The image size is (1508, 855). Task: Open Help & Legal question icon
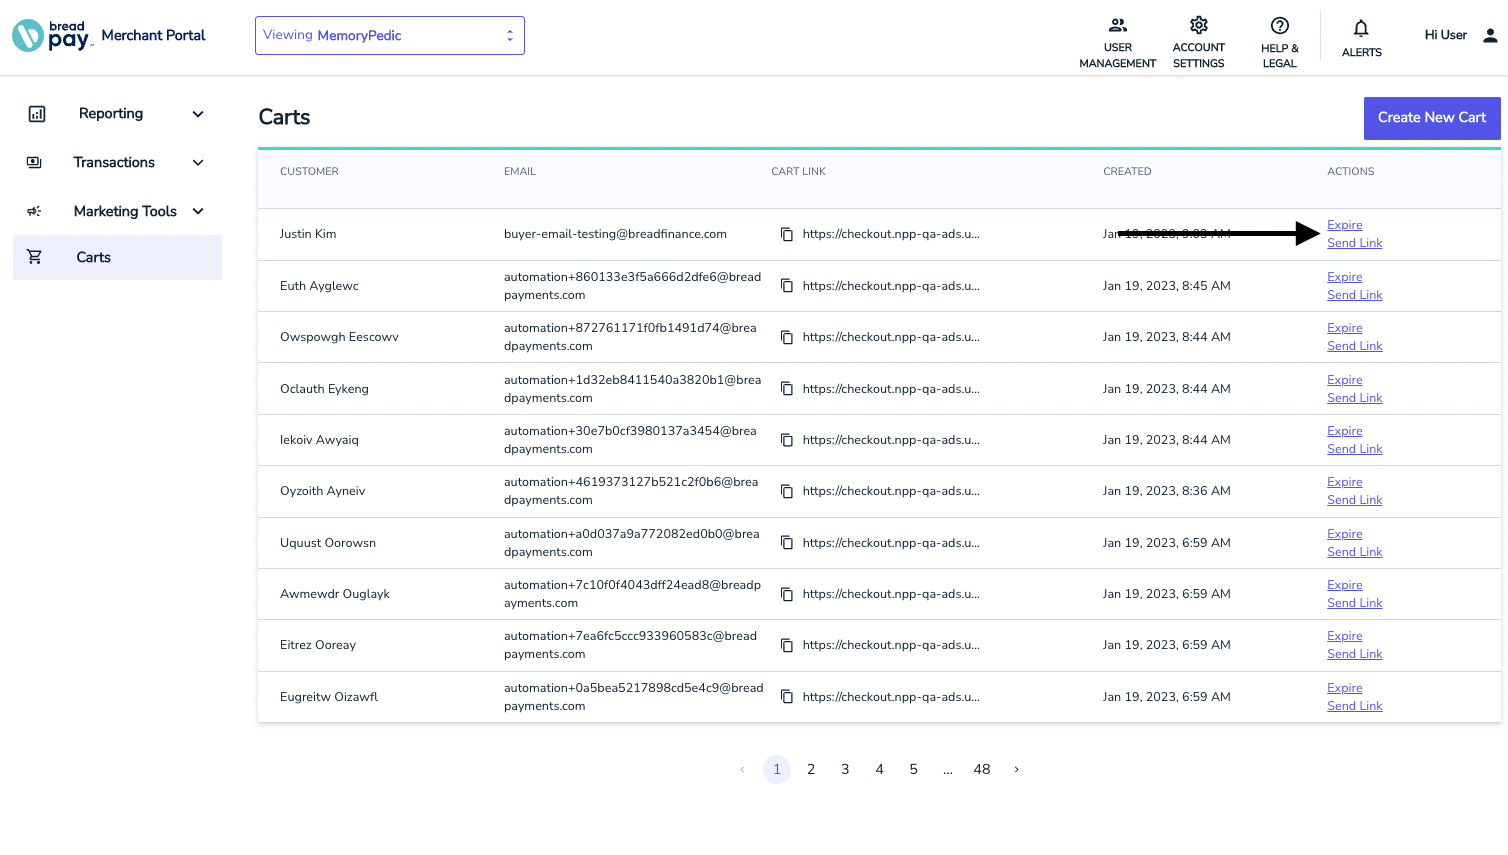pyautogui.click(x=1280, y=26)
